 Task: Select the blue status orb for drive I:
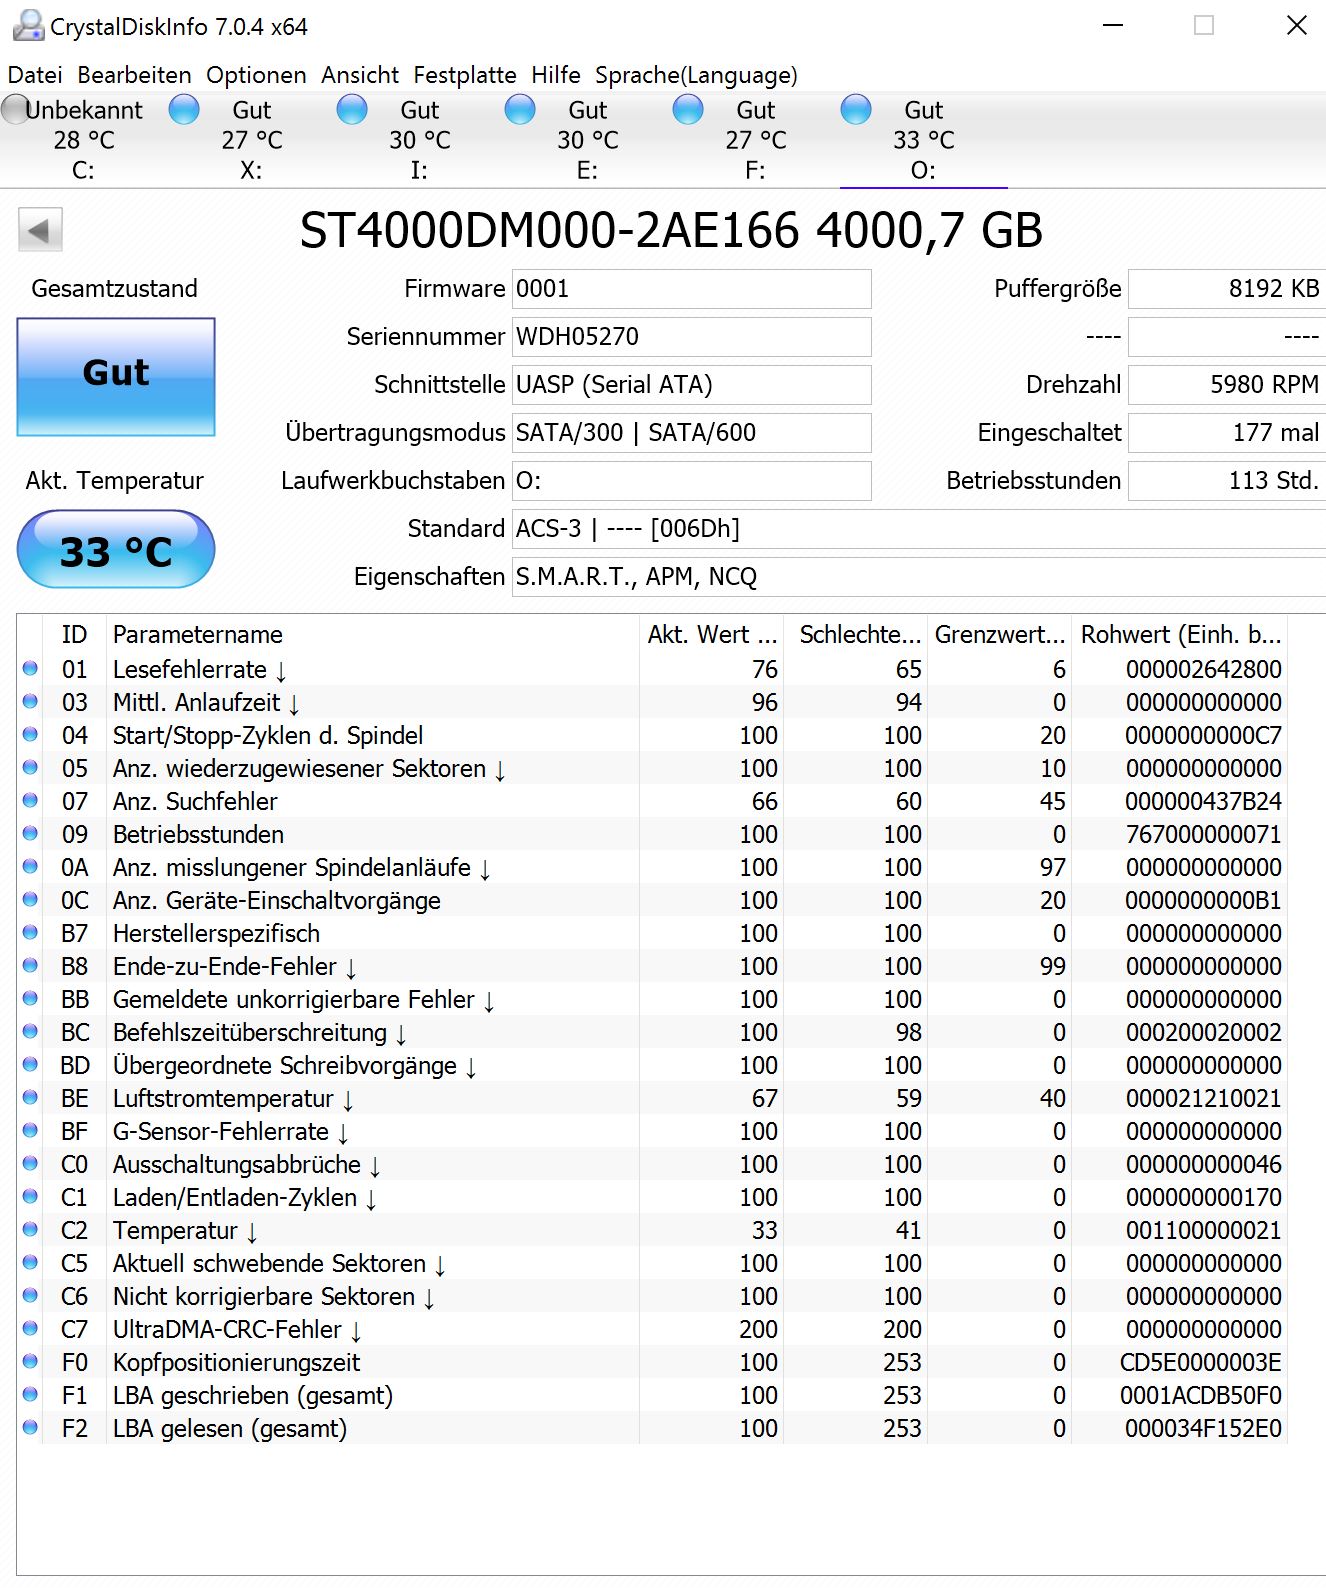click(352, 109)
